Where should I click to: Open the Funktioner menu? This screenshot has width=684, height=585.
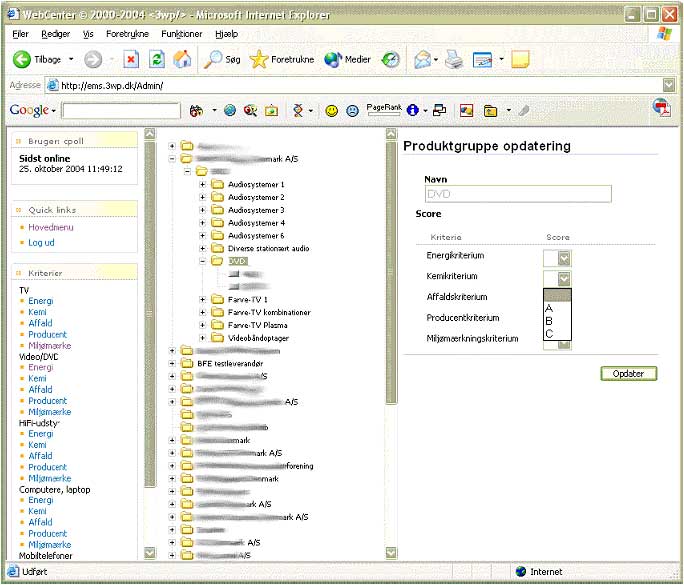coord(181,34)
